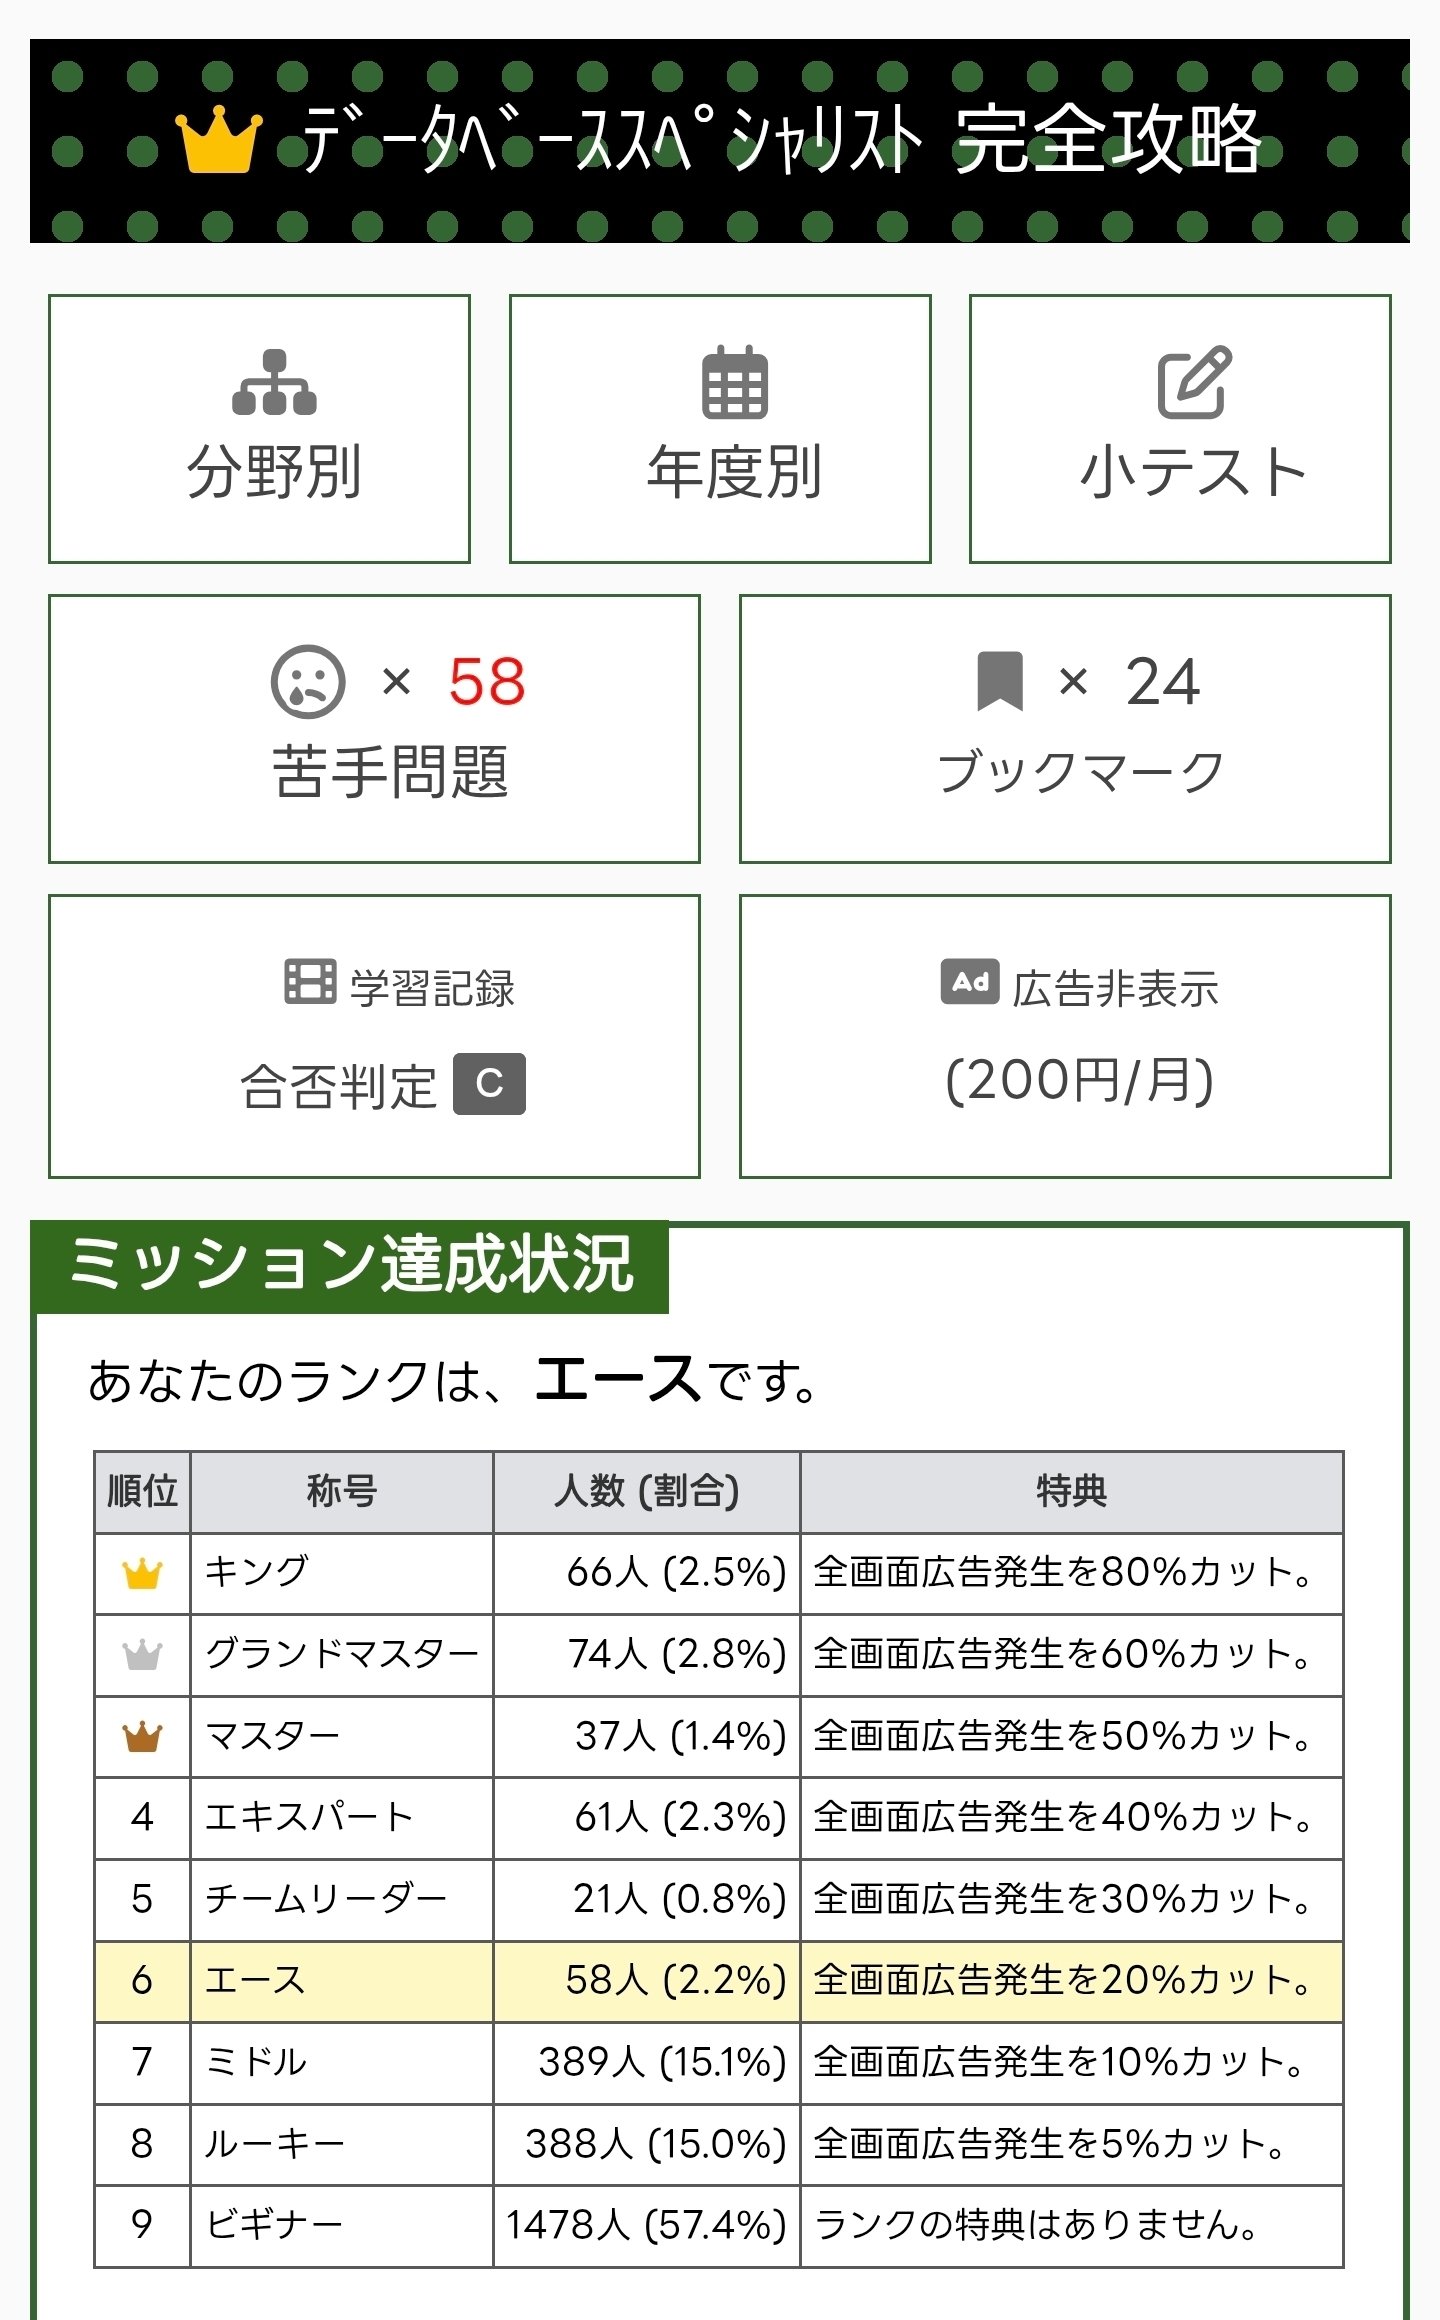The height and width of the screenshot is (2320, 1440).
Task: Click the 人数 (割合) column header
Action: click(645, 1490)
